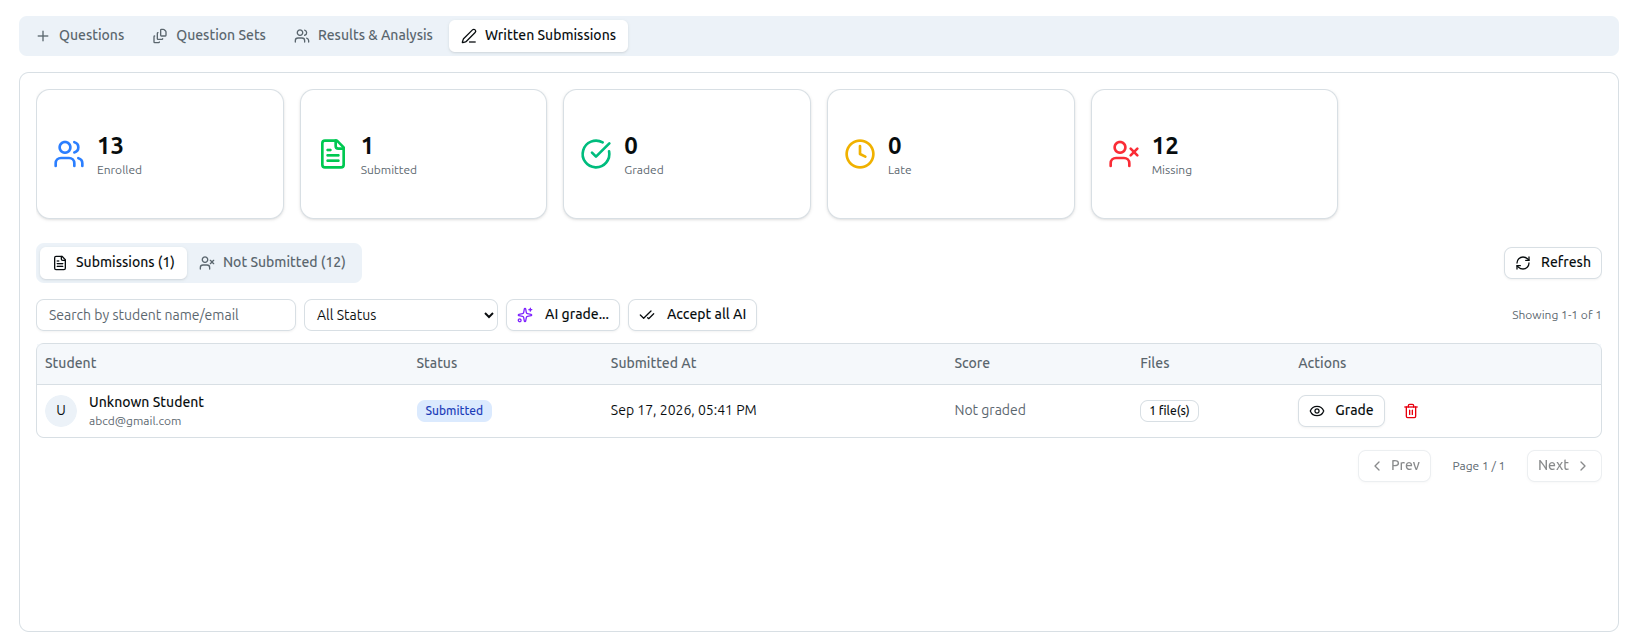Click the green Submitted document icon
Image resolution: width=1642 pixels, height=633 pixels.
[x=333, y=154]
